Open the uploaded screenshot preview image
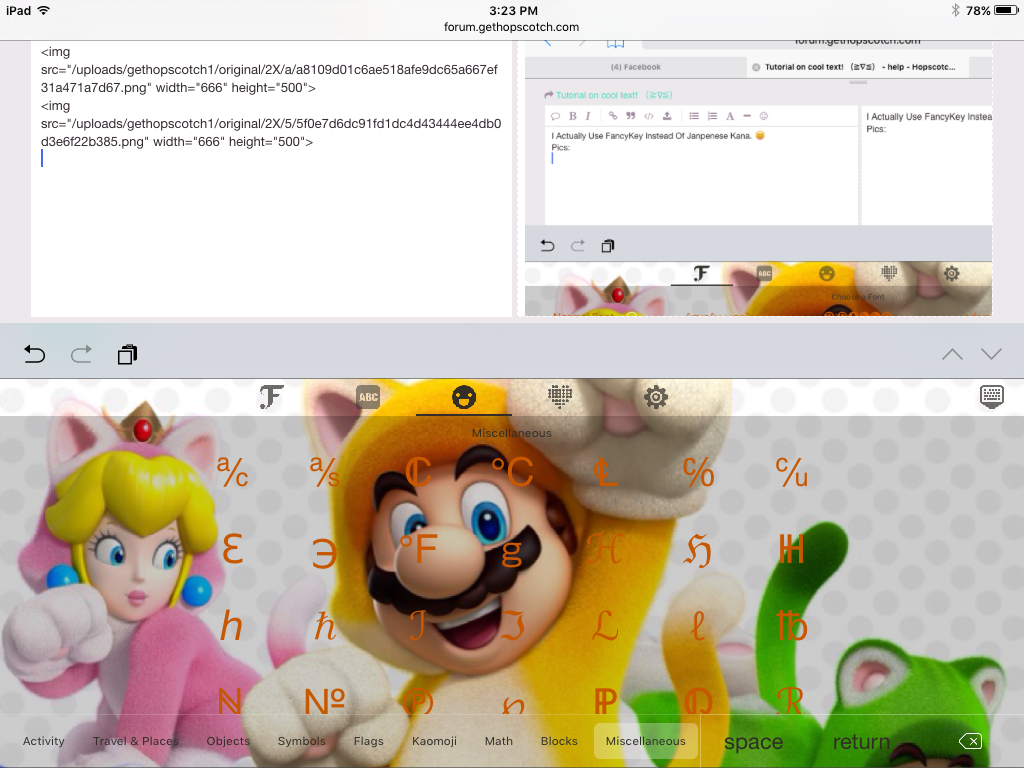This screenshot has width=1024, height=768. pos(758,178)
